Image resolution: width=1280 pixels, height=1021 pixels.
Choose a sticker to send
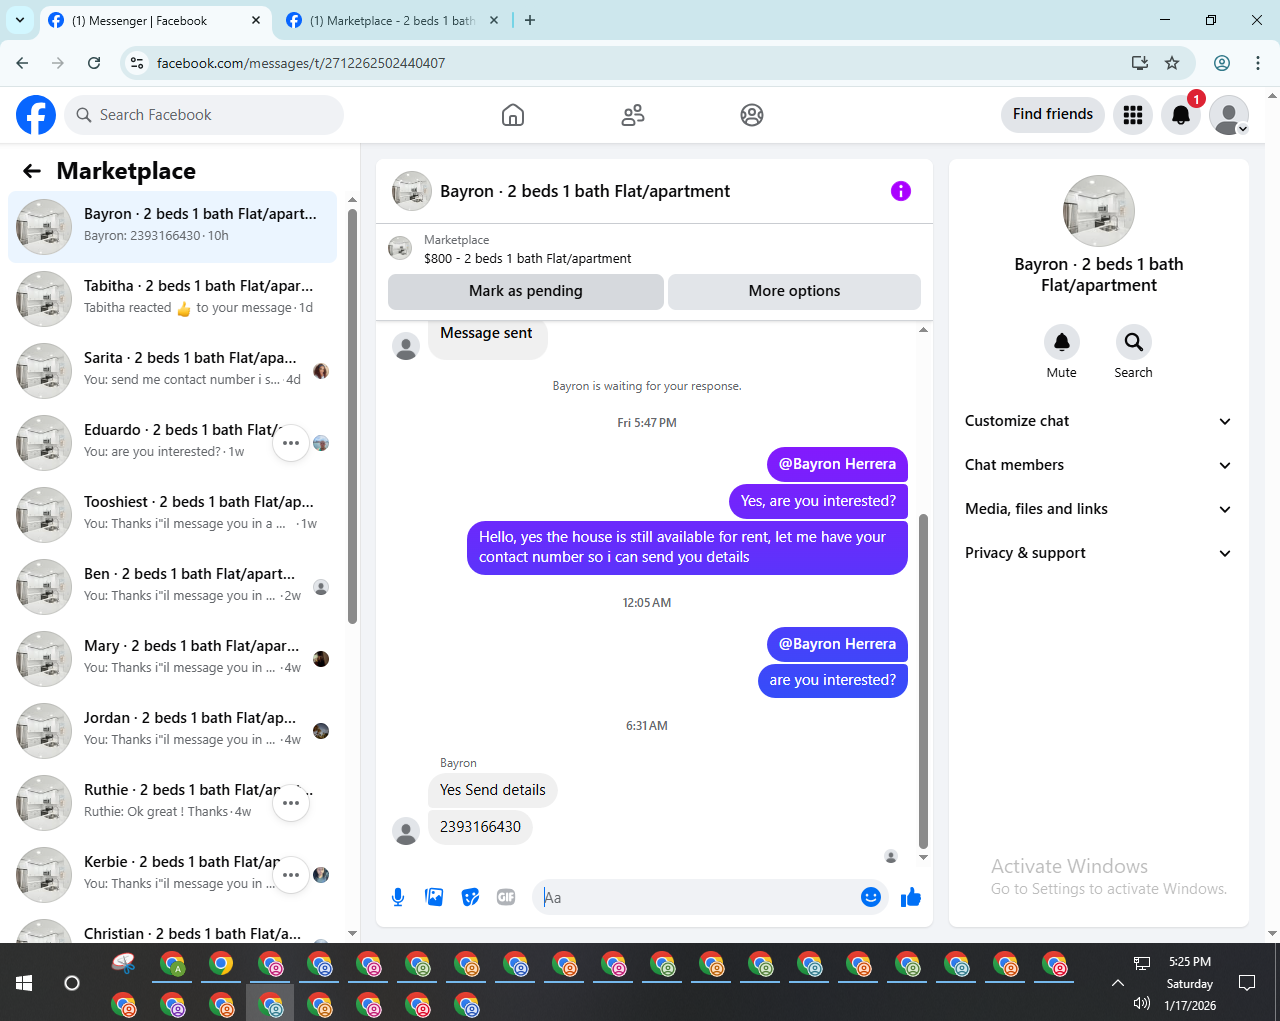(470, 897)
